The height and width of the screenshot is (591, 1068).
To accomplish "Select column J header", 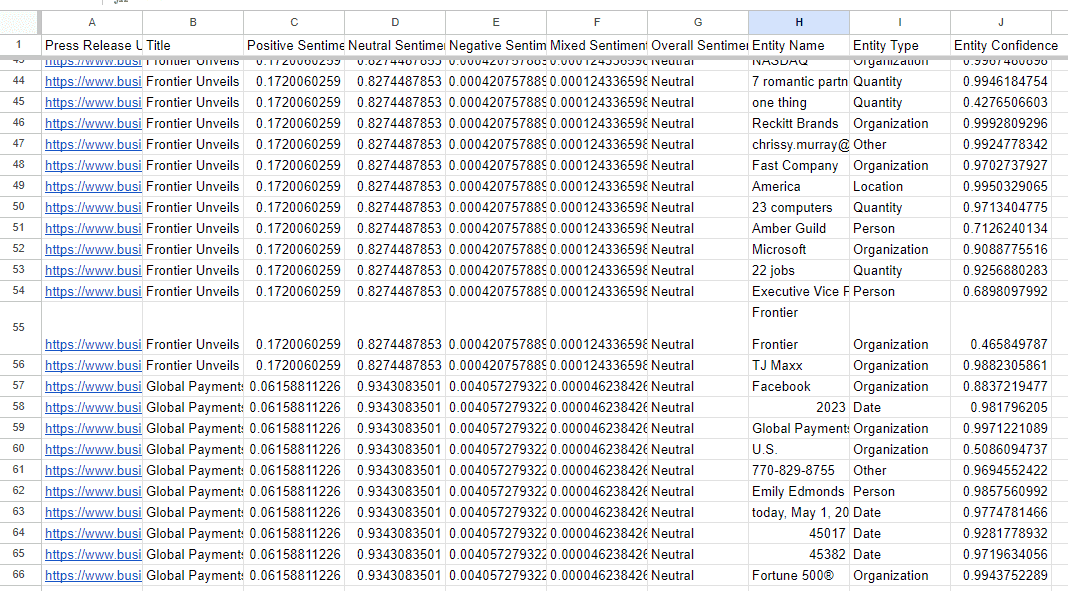I will pyautogui.click(x=1001, y=22).
